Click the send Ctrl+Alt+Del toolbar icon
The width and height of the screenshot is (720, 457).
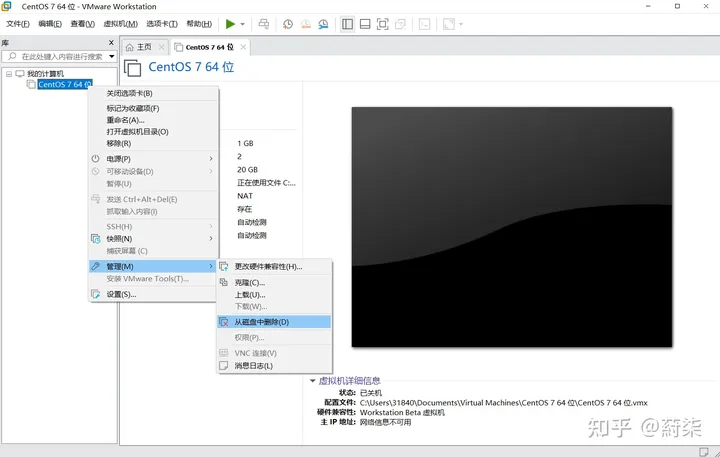click(264, 24)
